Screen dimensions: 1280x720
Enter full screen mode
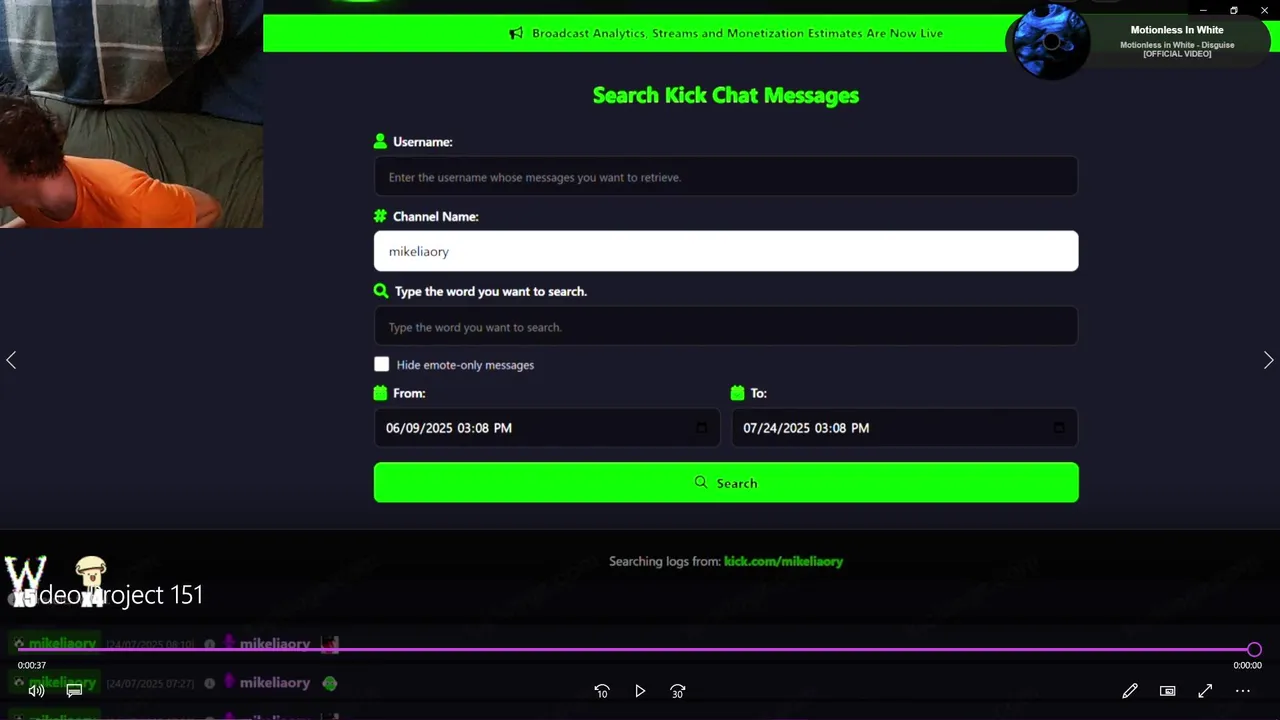[x=1205, y=691]
